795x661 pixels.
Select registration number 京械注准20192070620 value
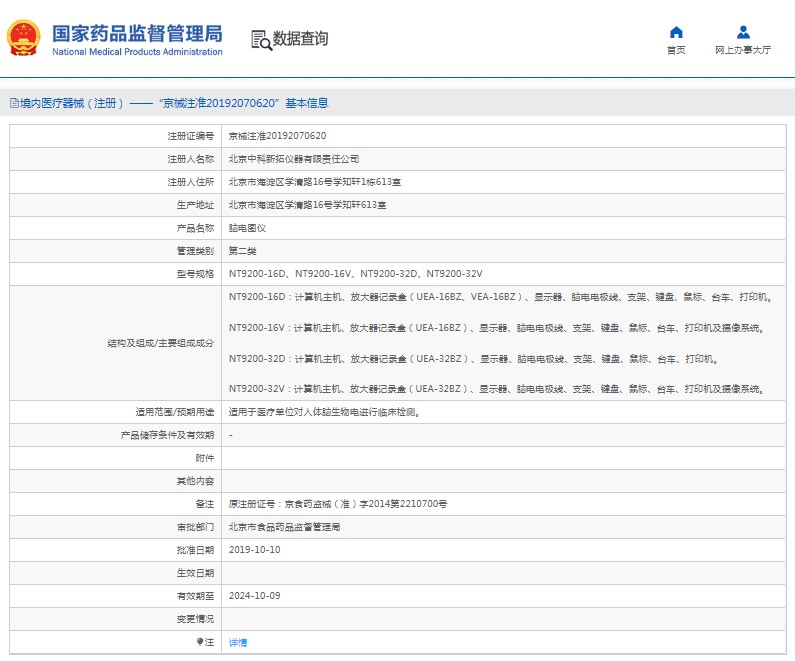(x=277, y=136)
